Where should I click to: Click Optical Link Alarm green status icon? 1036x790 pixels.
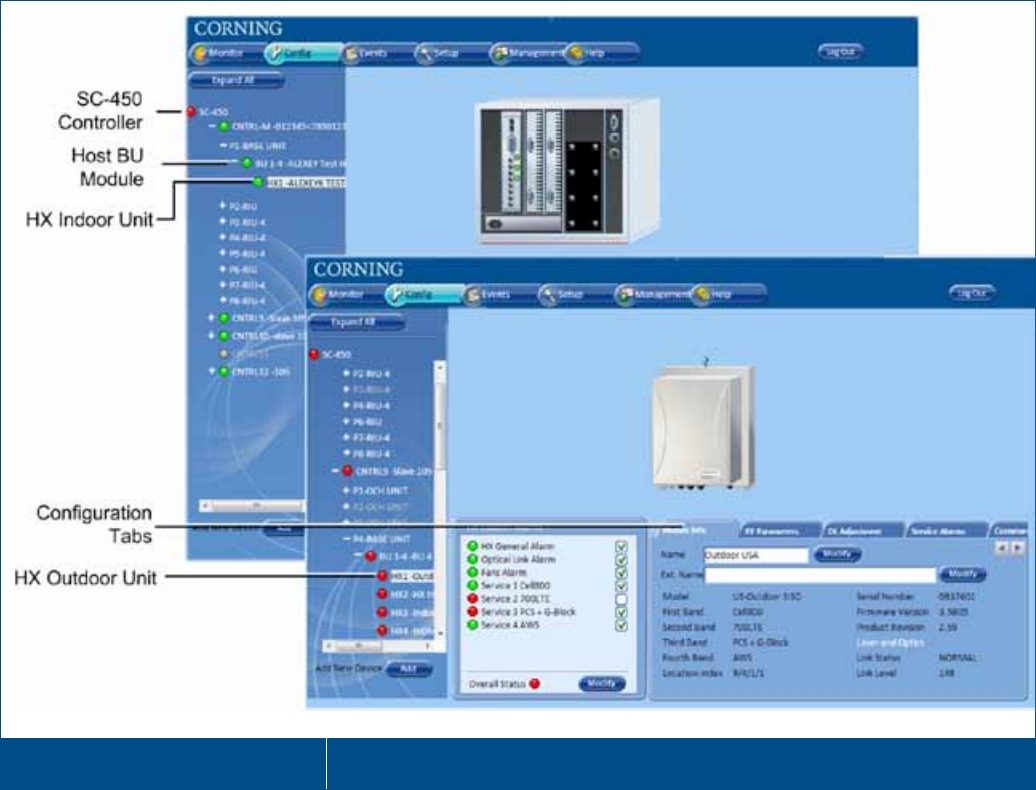pos(472,559)
